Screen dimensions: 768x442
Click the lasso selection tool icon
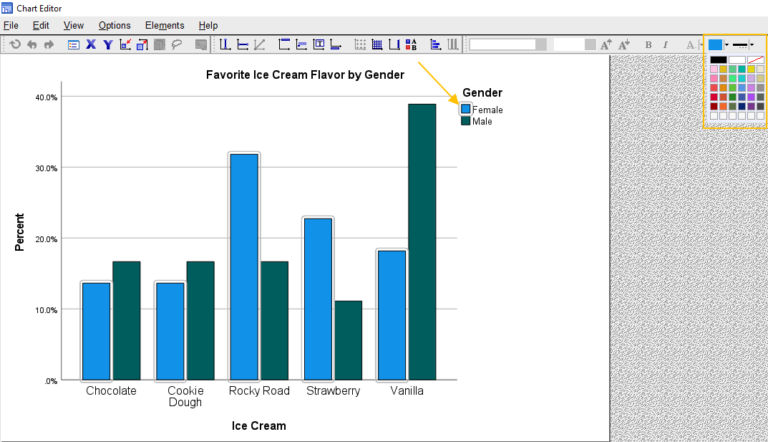click(x=177, y=44)
